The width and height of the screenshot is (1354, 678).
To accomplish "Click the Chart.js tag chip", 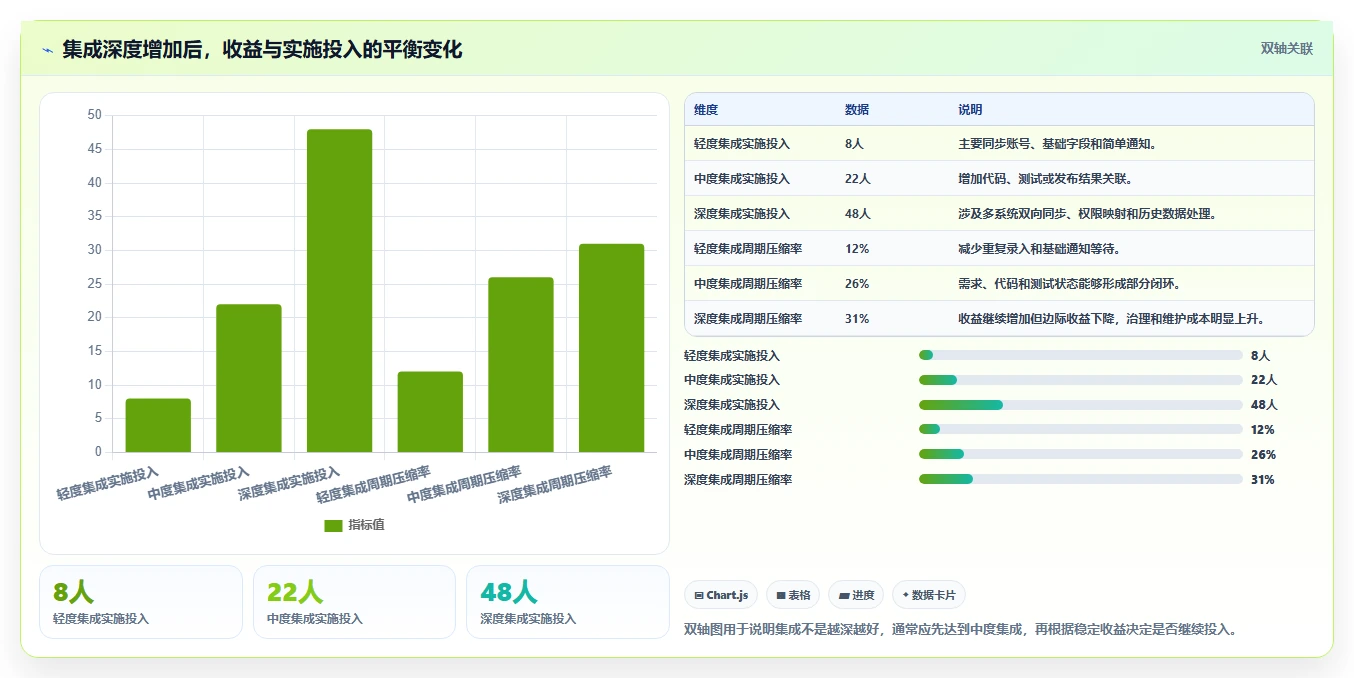I will (721, 595).
